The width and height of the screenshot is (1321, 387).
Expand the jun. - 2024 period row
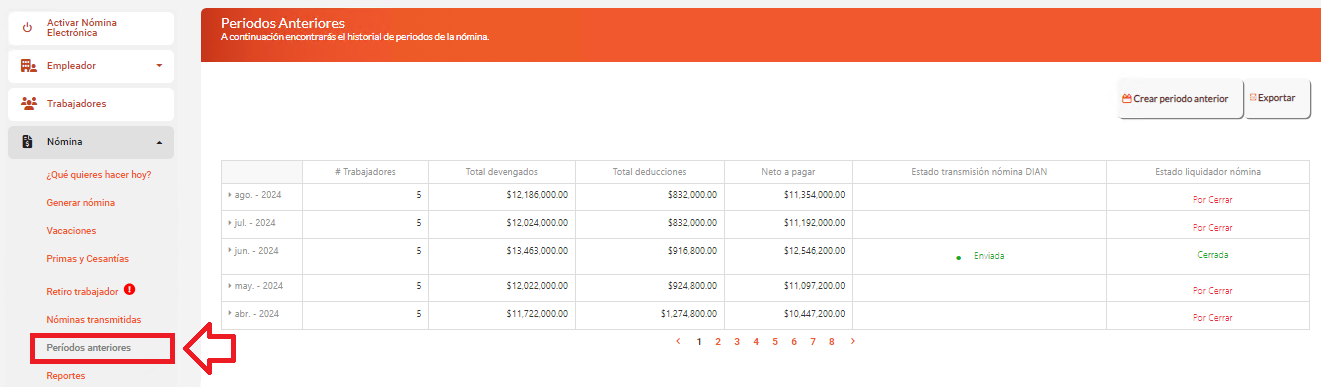point(230,250)
